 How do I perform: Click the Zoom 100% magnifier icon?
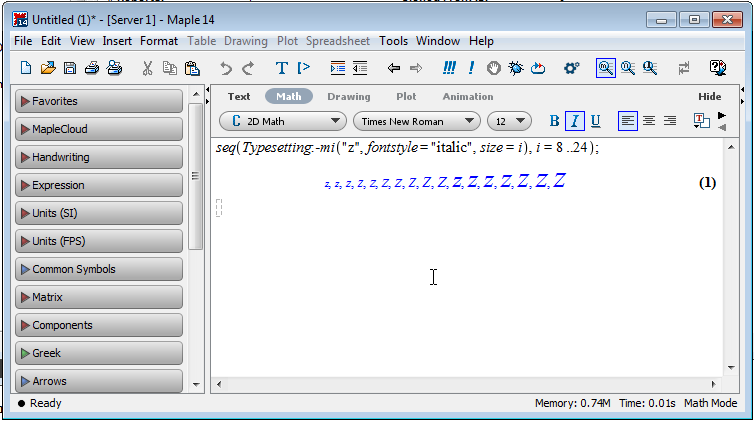click(x=605, y=68)
